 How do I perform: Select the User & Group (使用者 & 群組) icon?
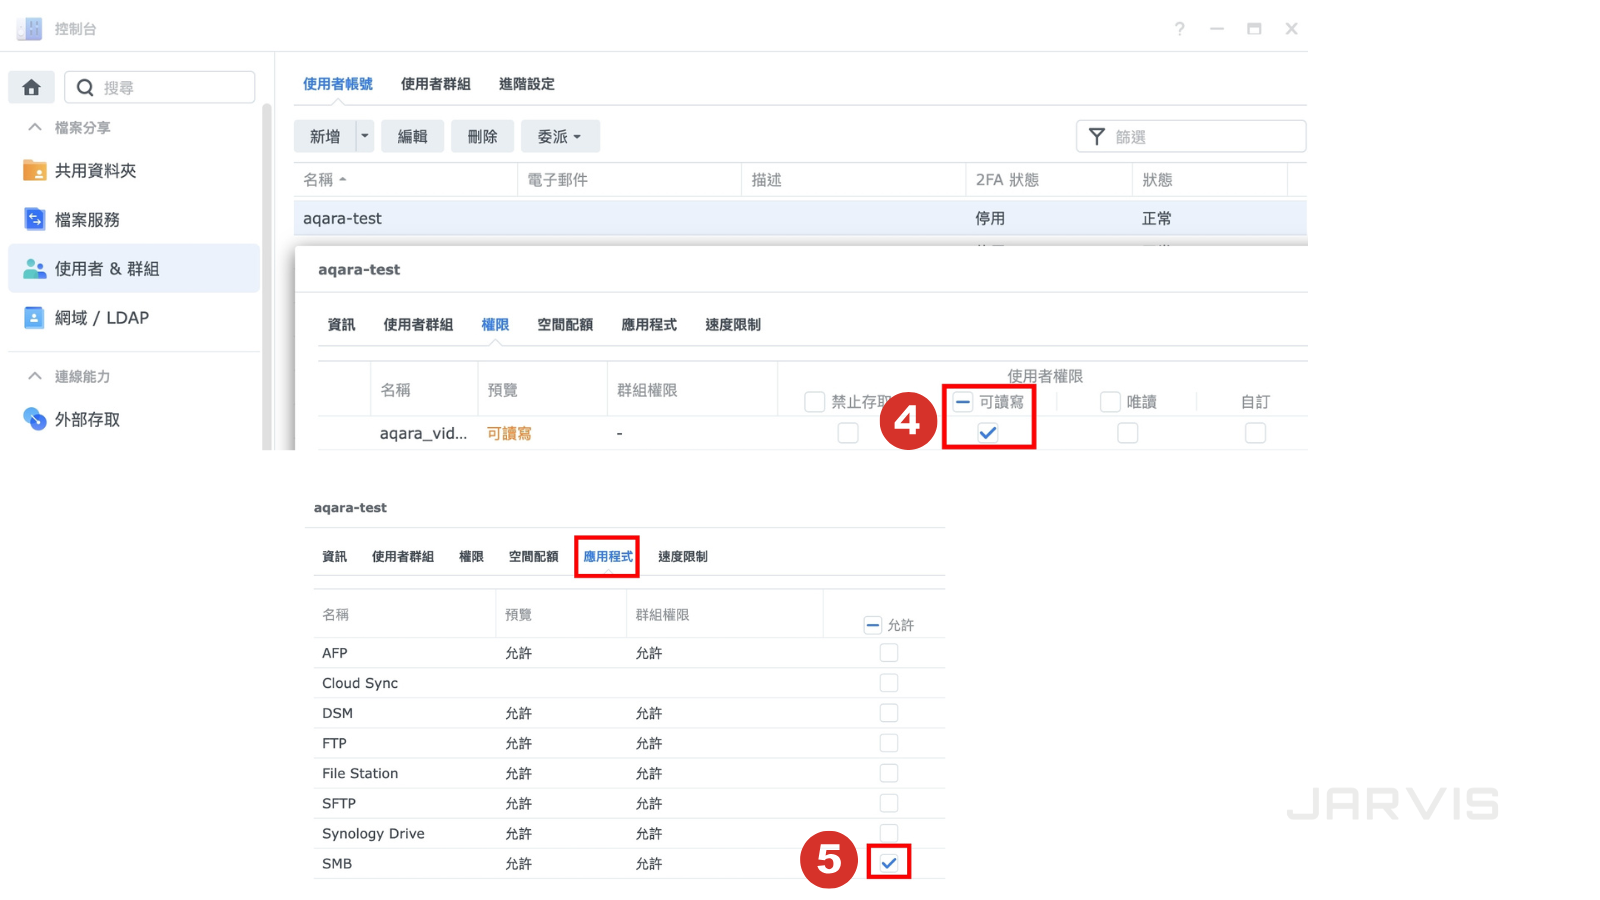pyautogui.click(x=34, y=269)
